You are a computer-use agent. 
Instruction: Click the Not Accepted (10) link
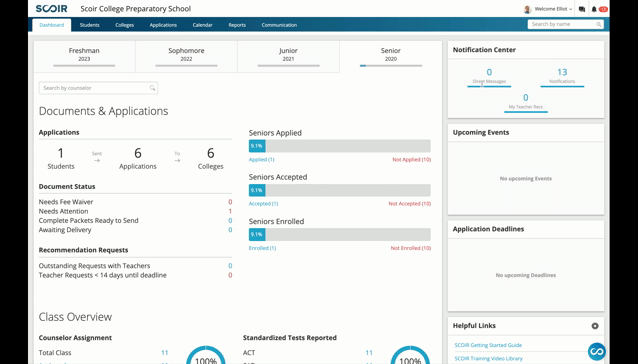pos(410,204)
